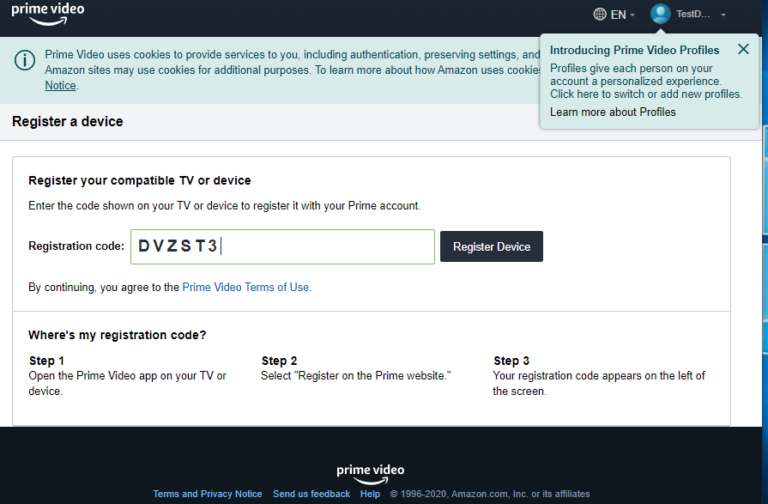Click the Where's my registration code? heading
This screenshot has width=768, height=504.
coord(117,335)
